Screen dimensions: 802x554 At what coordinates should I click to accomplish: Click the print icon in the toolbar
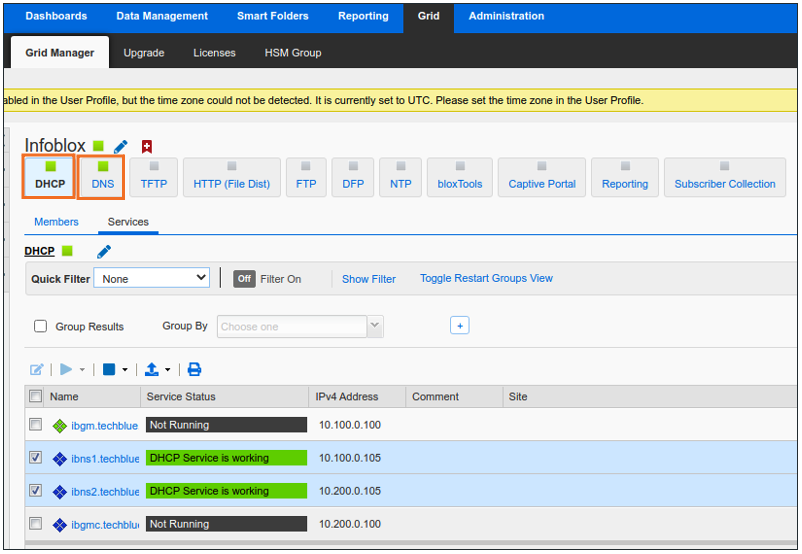[194, 369]
